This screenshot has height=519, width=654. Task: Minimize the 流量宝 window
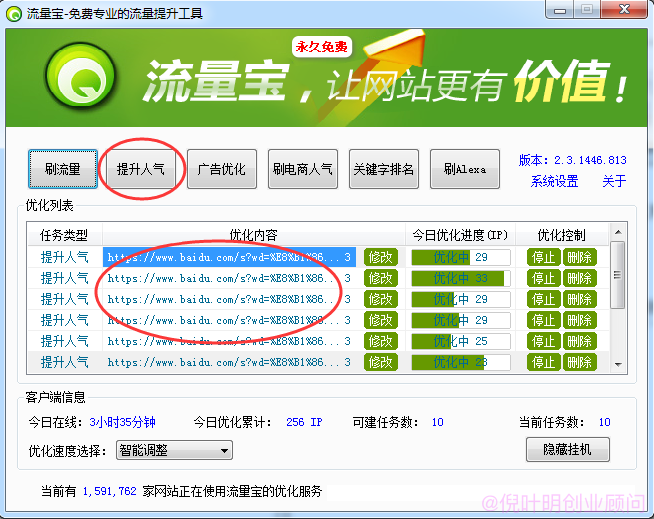tap(560, 10)
